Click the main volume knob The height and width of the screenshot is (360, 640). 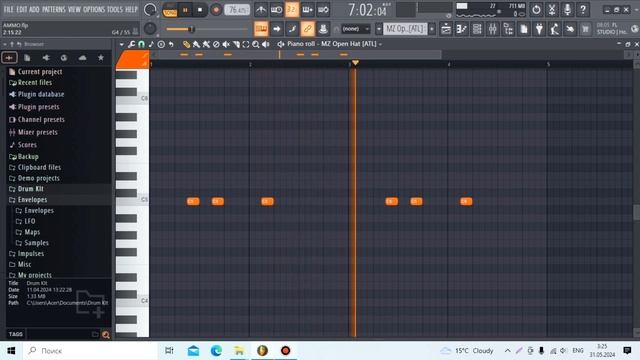point(150,10)
